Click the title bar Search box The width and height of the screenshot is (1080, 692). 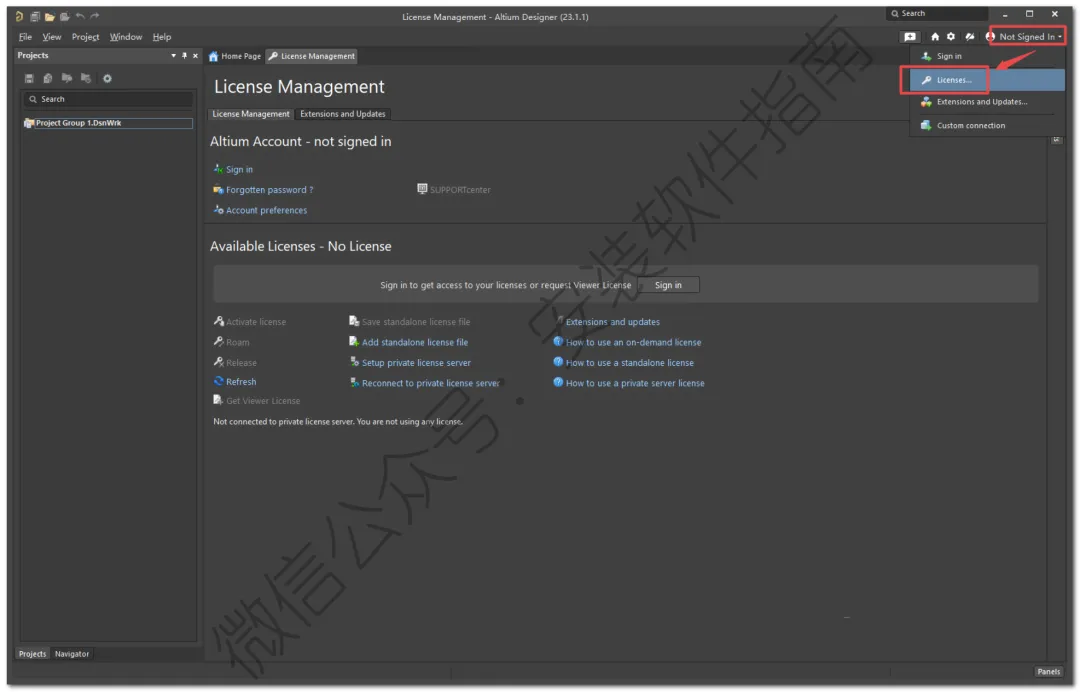937,14
